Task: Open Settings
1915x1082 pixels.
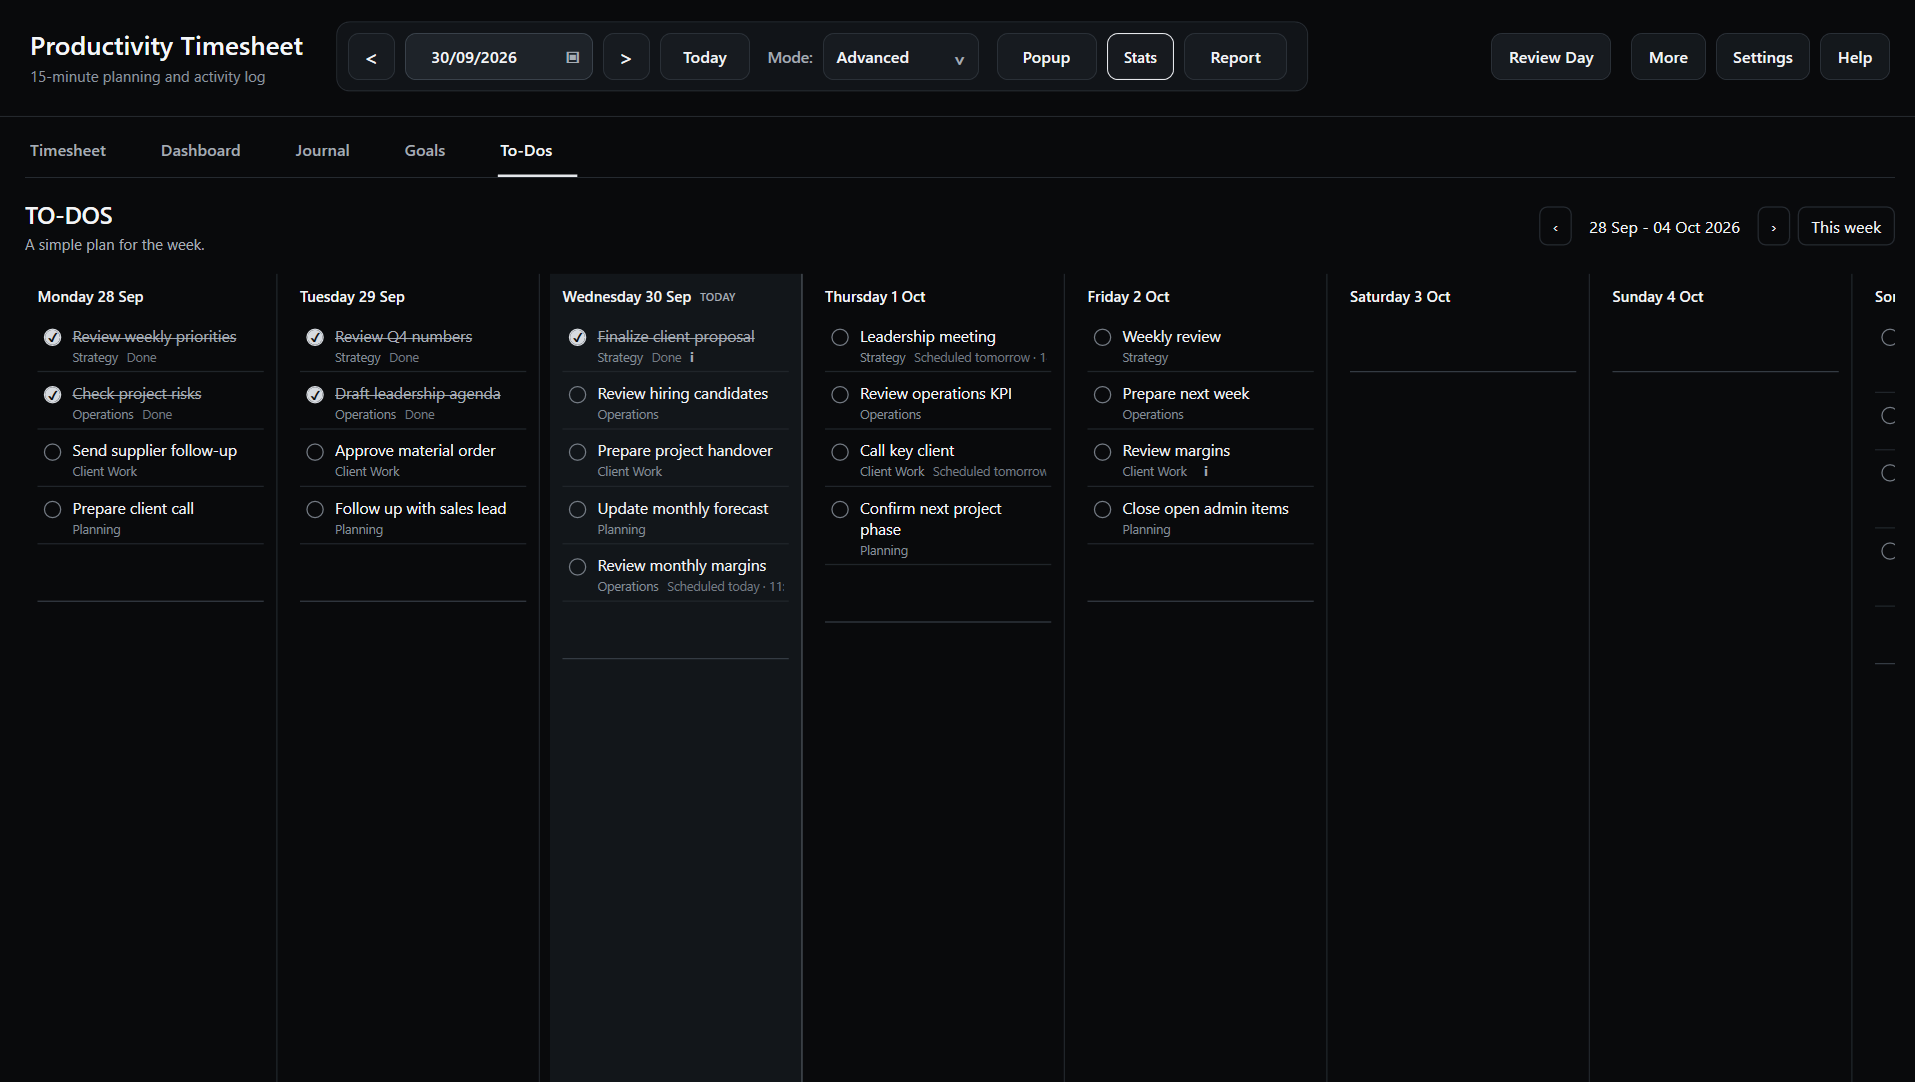Action: click(1762, 57)
